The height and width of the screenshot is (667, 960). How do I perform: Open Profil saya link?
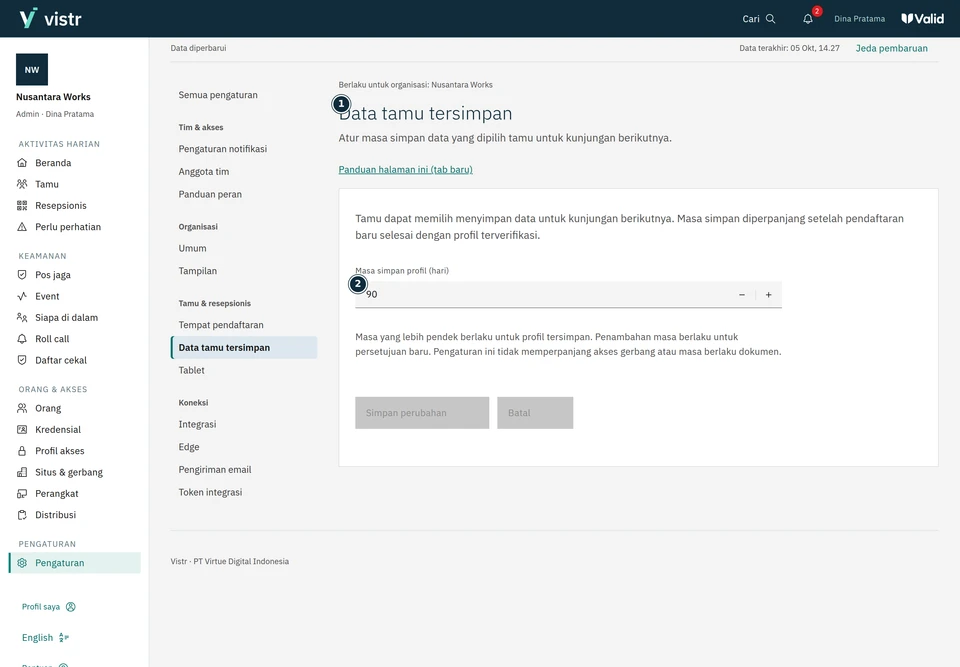point(49,607)
